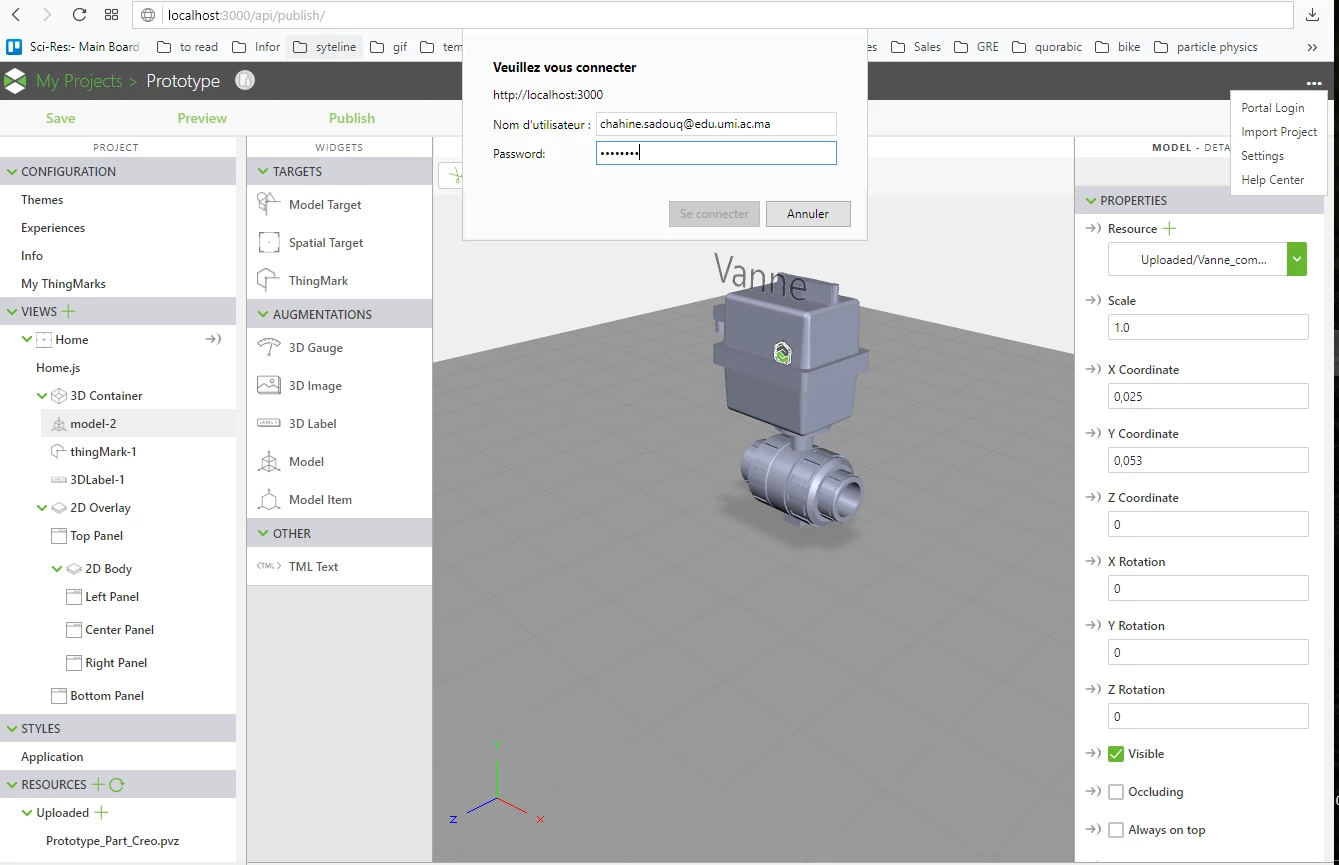
Task: Add a new view with the plus icon
Action: 69,311
